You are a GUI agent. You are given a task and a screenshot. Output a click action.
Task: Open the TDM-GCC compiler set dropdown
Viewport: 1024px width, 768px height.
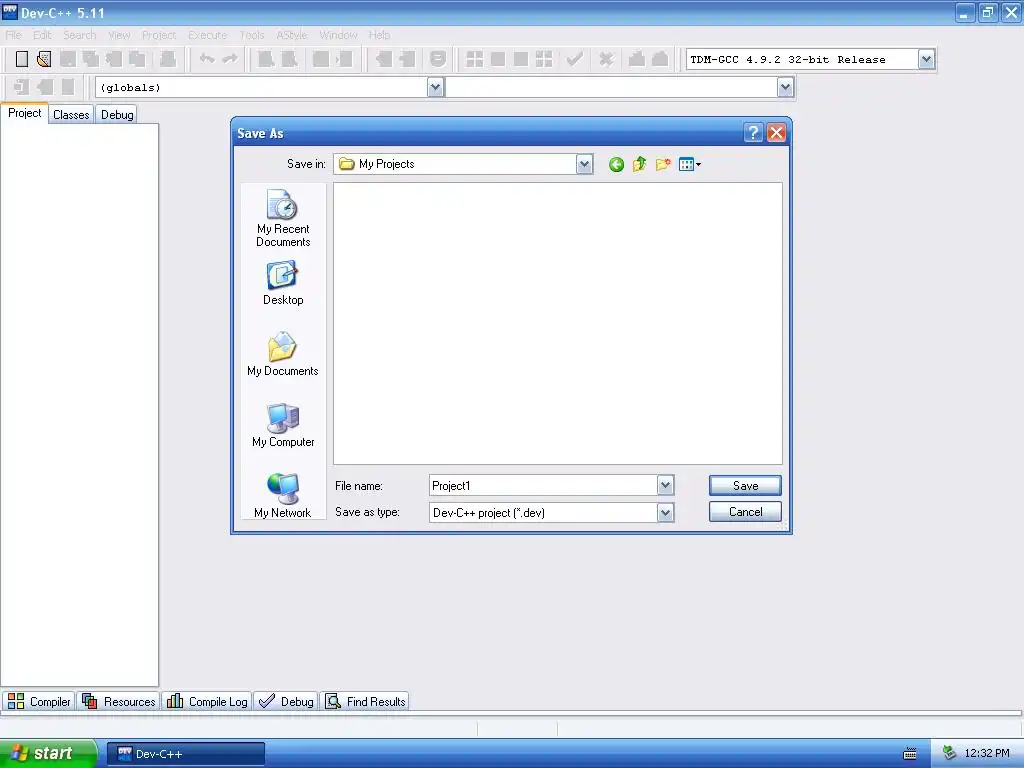pyautogui.click(x=926, y=59)
